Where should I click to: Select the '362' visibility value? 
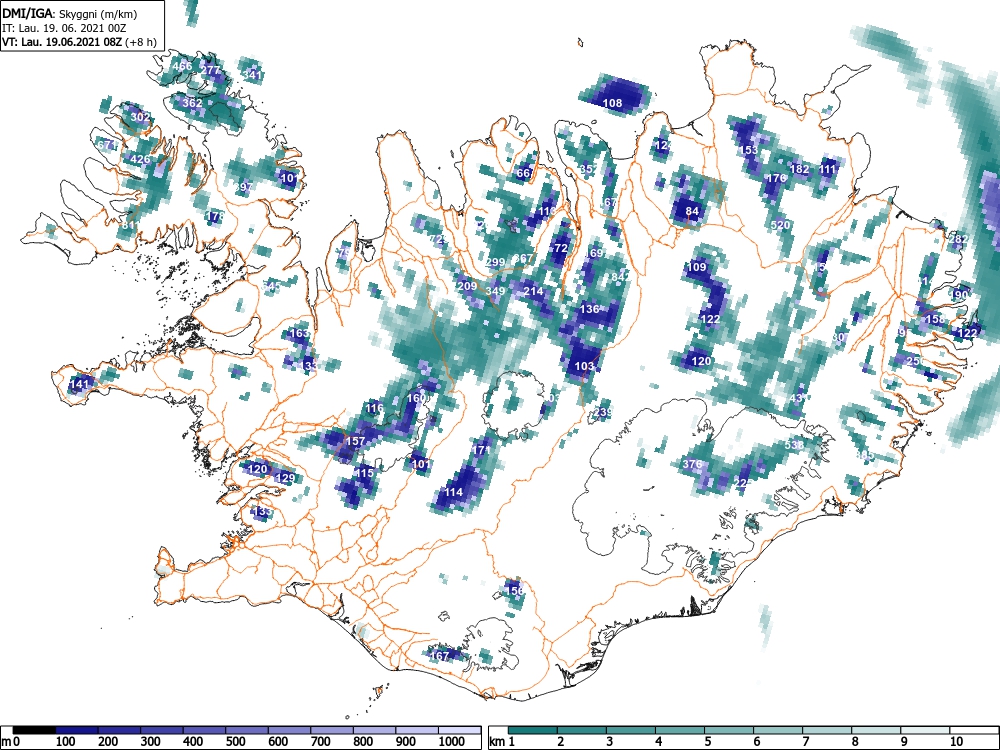pos(192,103)
